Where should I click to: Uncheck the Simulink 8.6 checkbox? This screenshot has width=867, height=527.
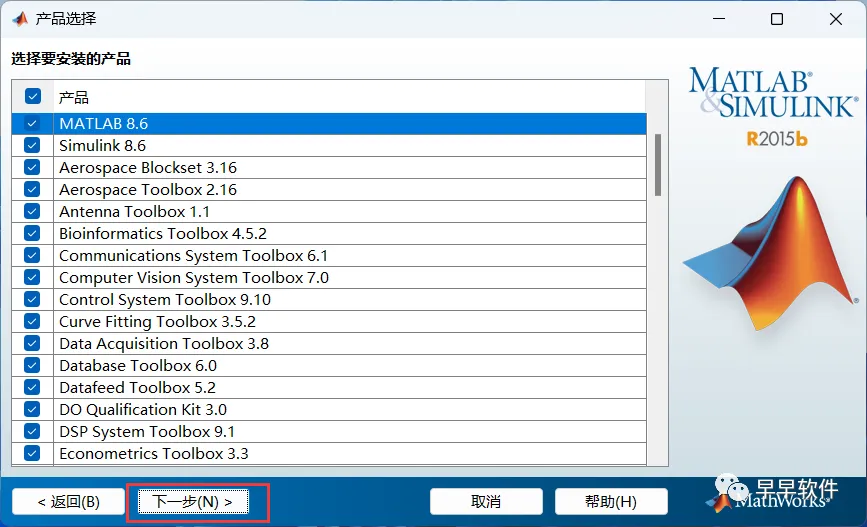click(32, 145)
